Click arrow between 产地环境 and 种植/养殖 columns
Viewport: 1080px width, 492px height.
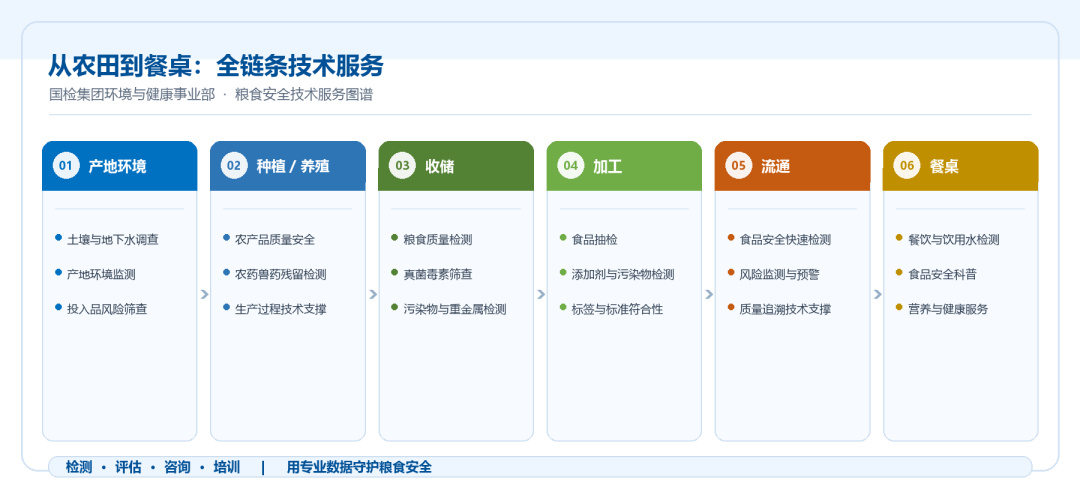point(204,294)
